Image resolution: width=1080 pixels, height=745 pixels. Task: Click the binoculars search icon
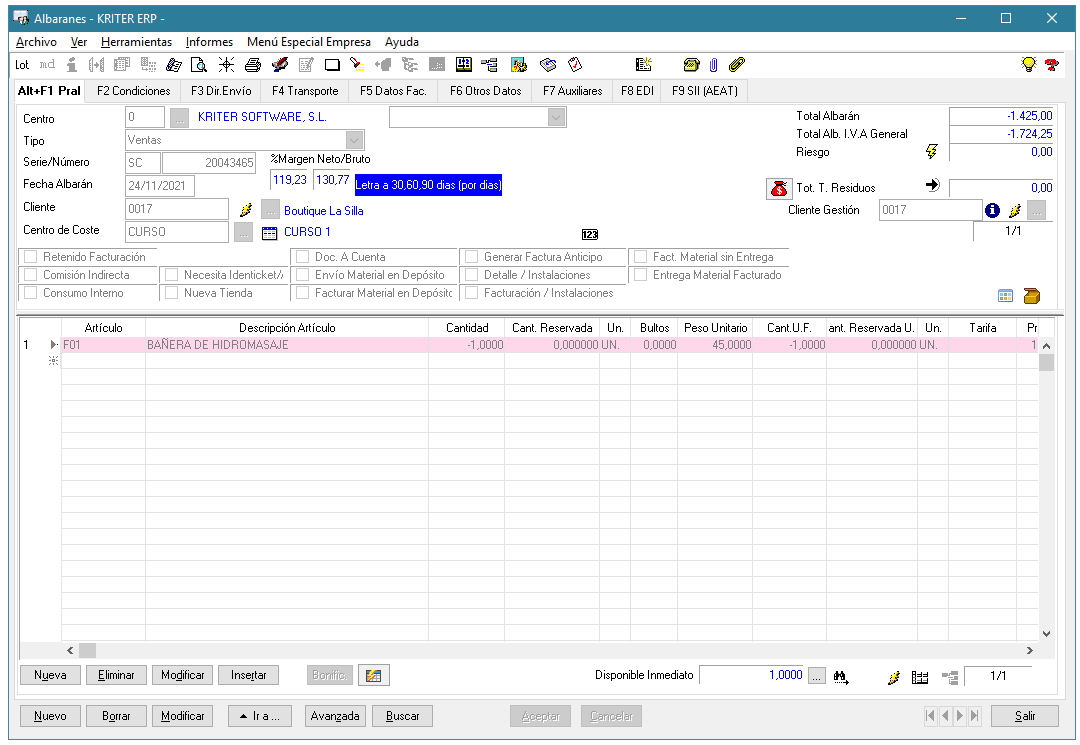(840, 677)
